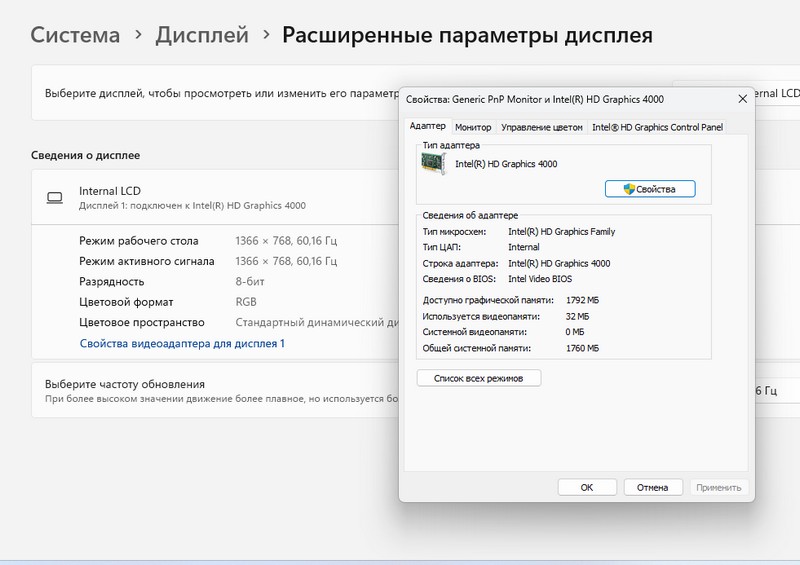The height and width of the screenshot is (565, 800).
Task: Click the properties dialog title bar
Action: coord(560,99)
